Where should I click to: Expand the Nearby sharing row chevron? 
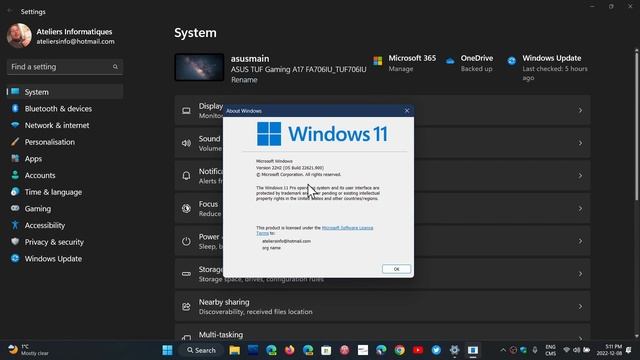click(580, 307)
